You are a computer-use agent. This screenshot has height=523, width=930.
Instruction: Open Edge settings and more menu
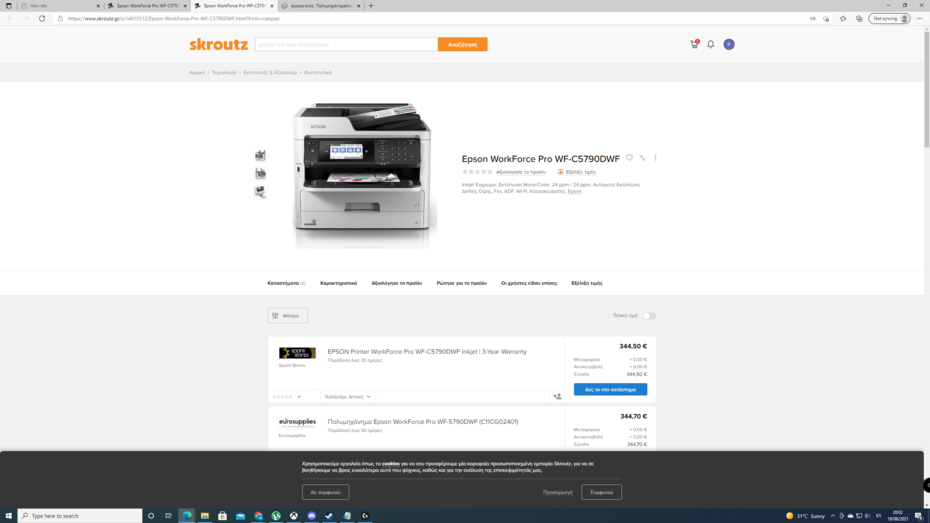coord(920,18)
